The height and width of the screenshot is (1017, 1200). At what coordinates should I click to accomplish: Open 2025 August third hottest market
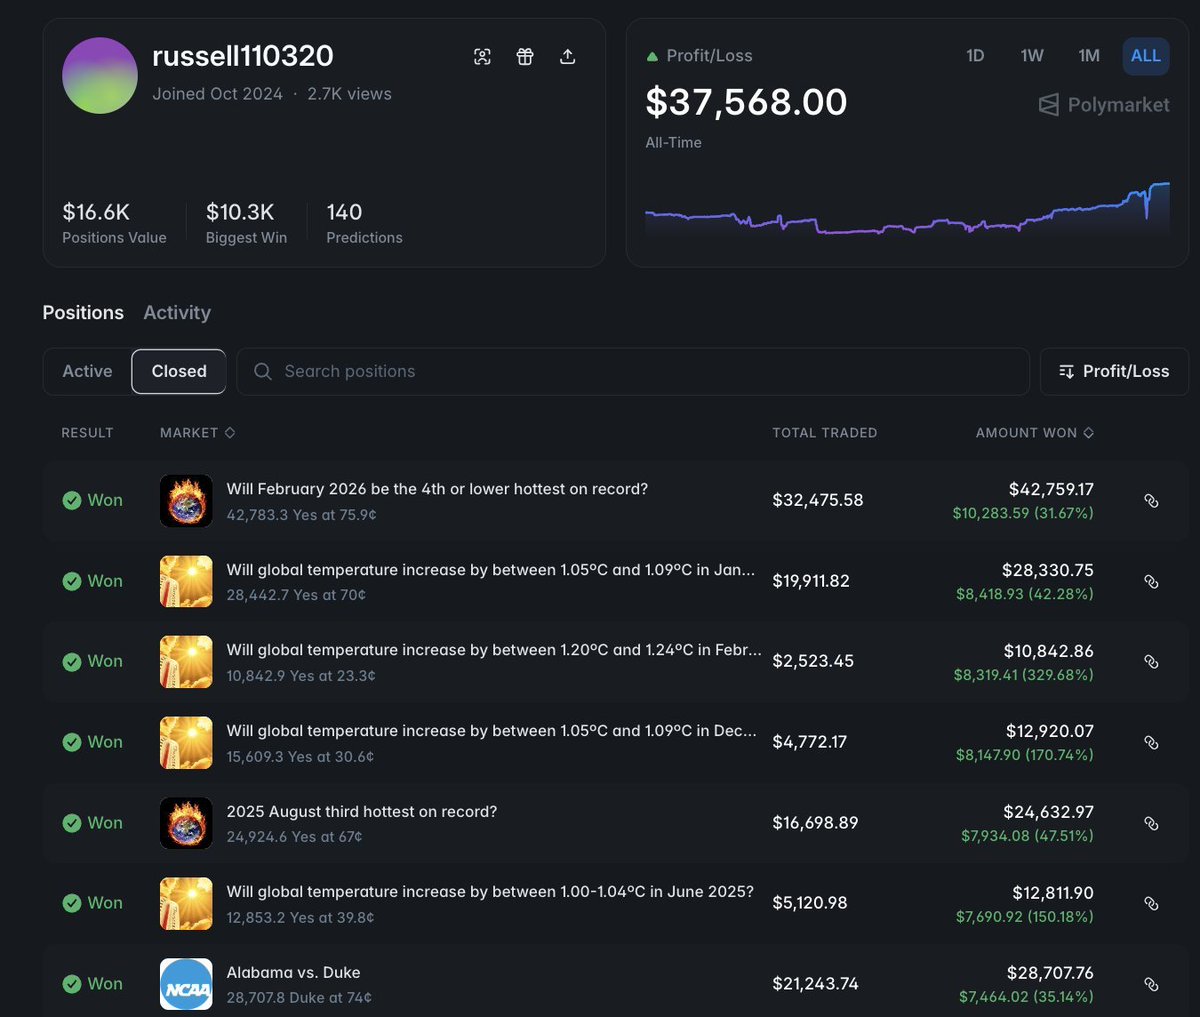[x=362, y=812]
